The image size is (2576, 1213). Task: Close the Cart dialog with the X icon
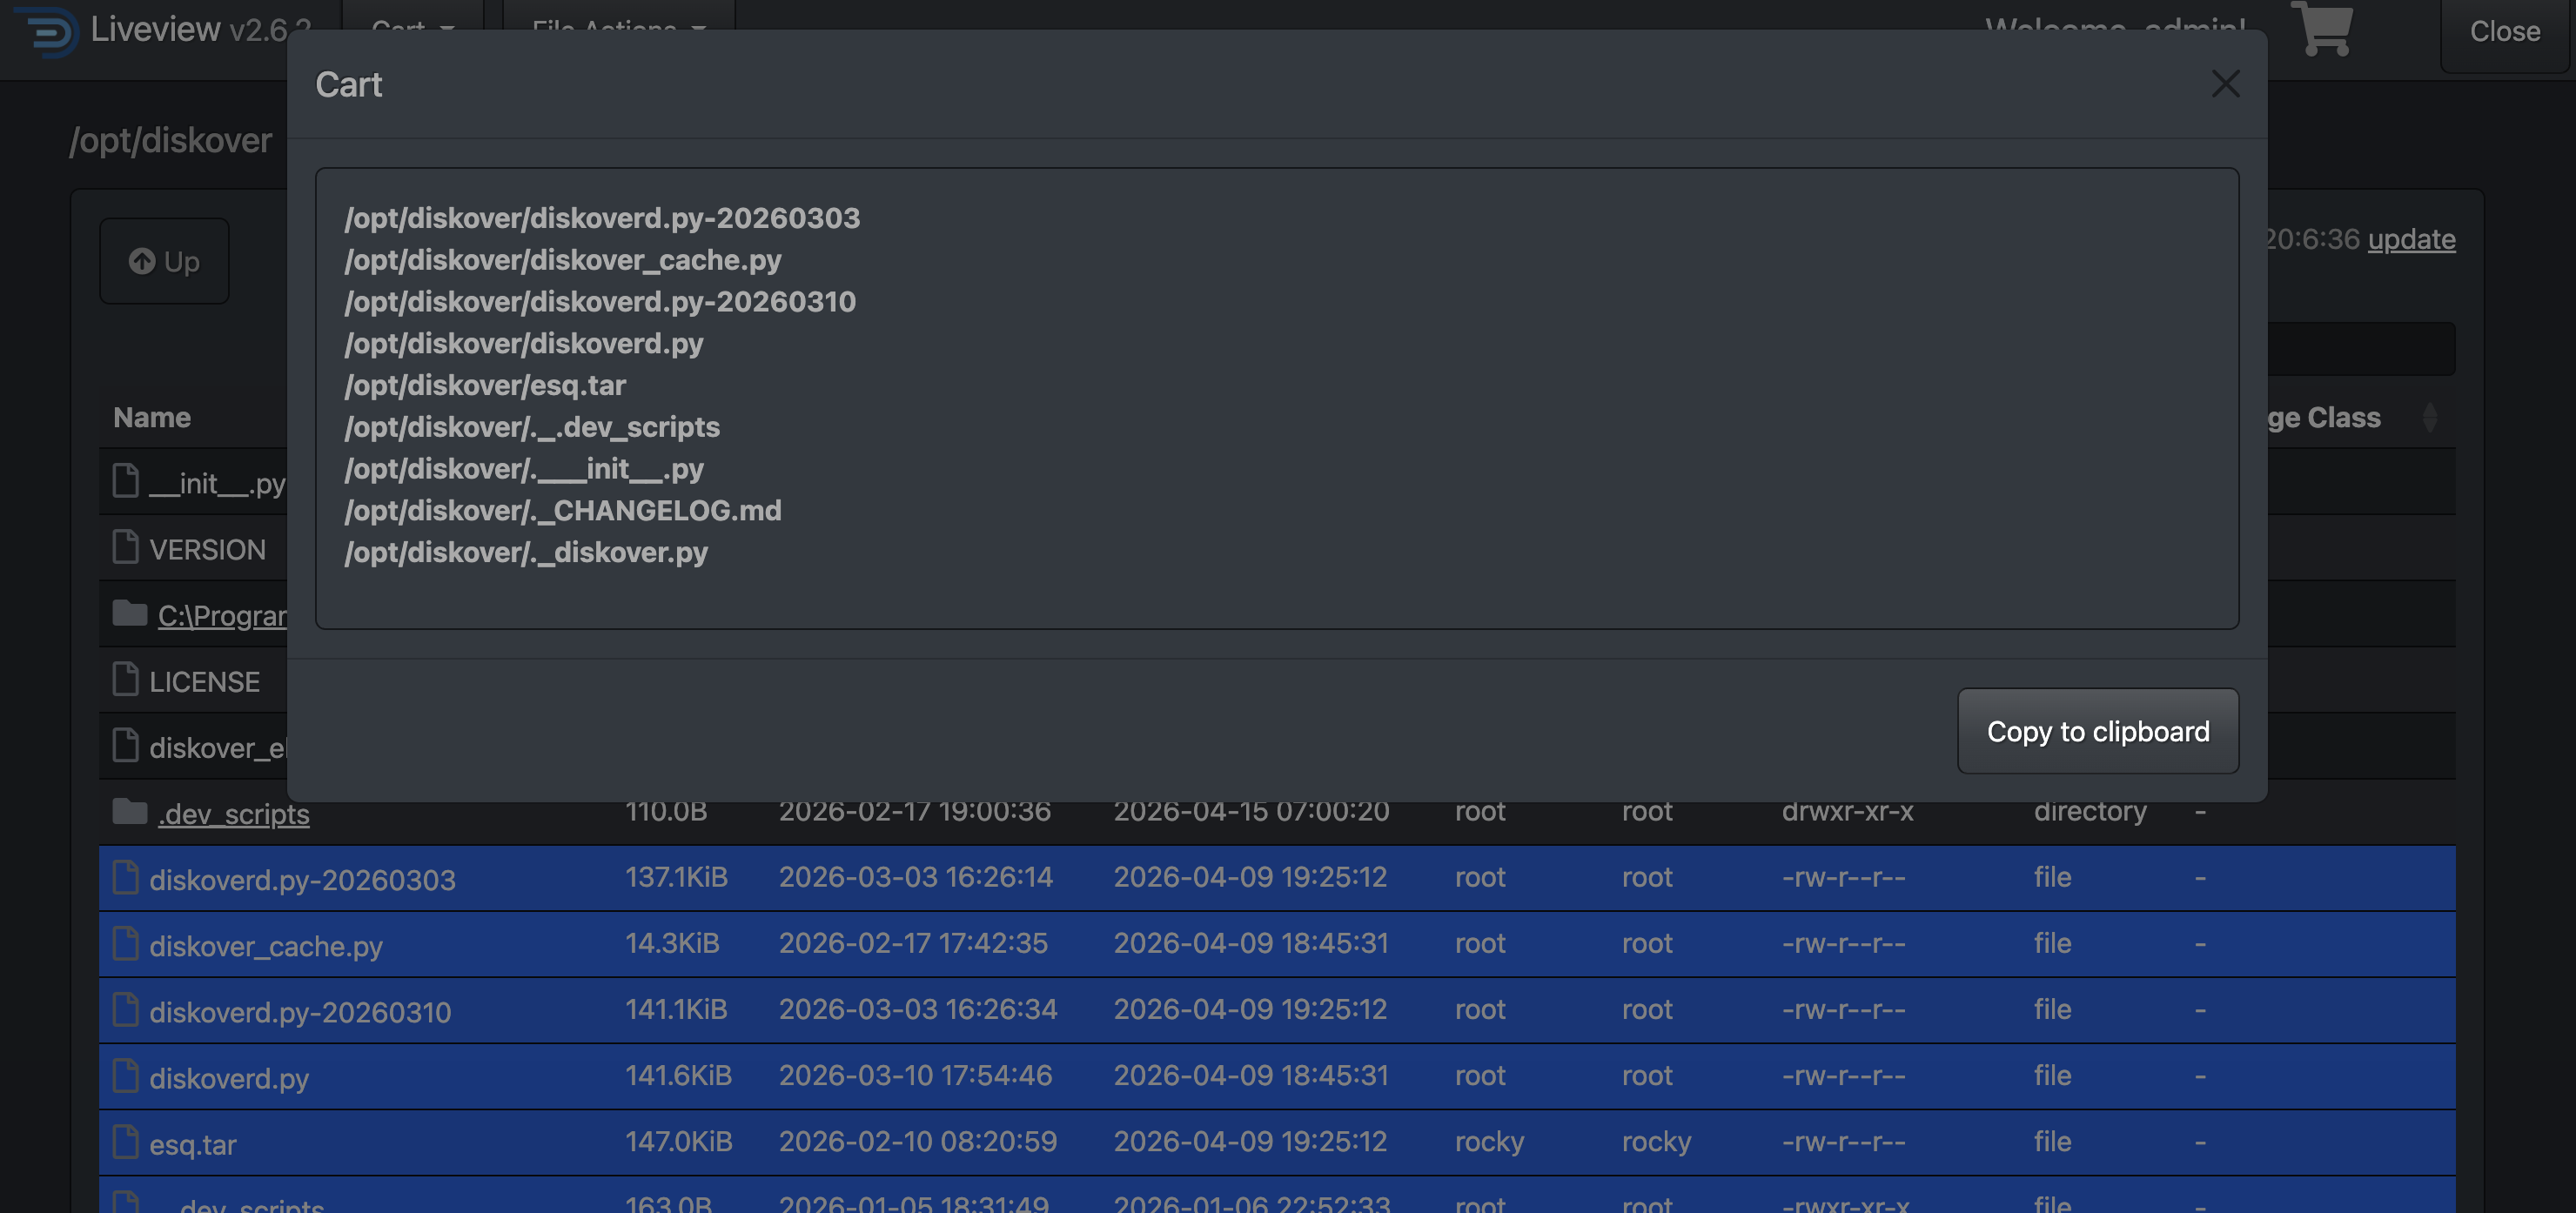click(2225, 84)
